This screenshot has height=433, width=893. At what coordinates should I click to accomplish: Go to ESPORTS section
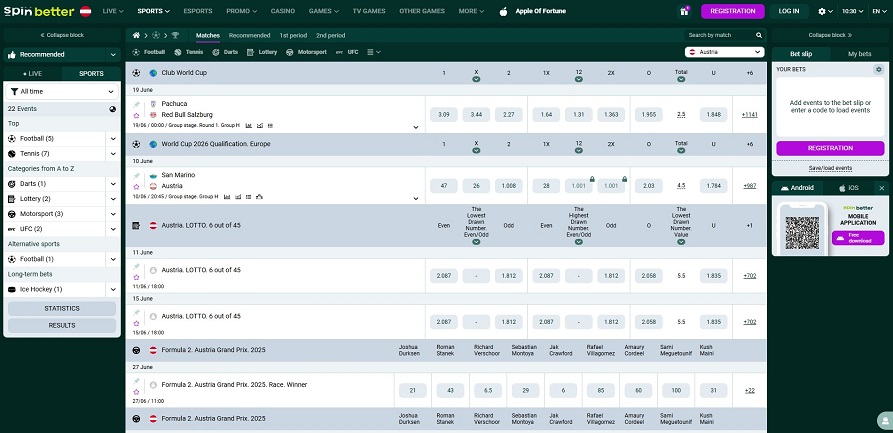coord(198,11)
